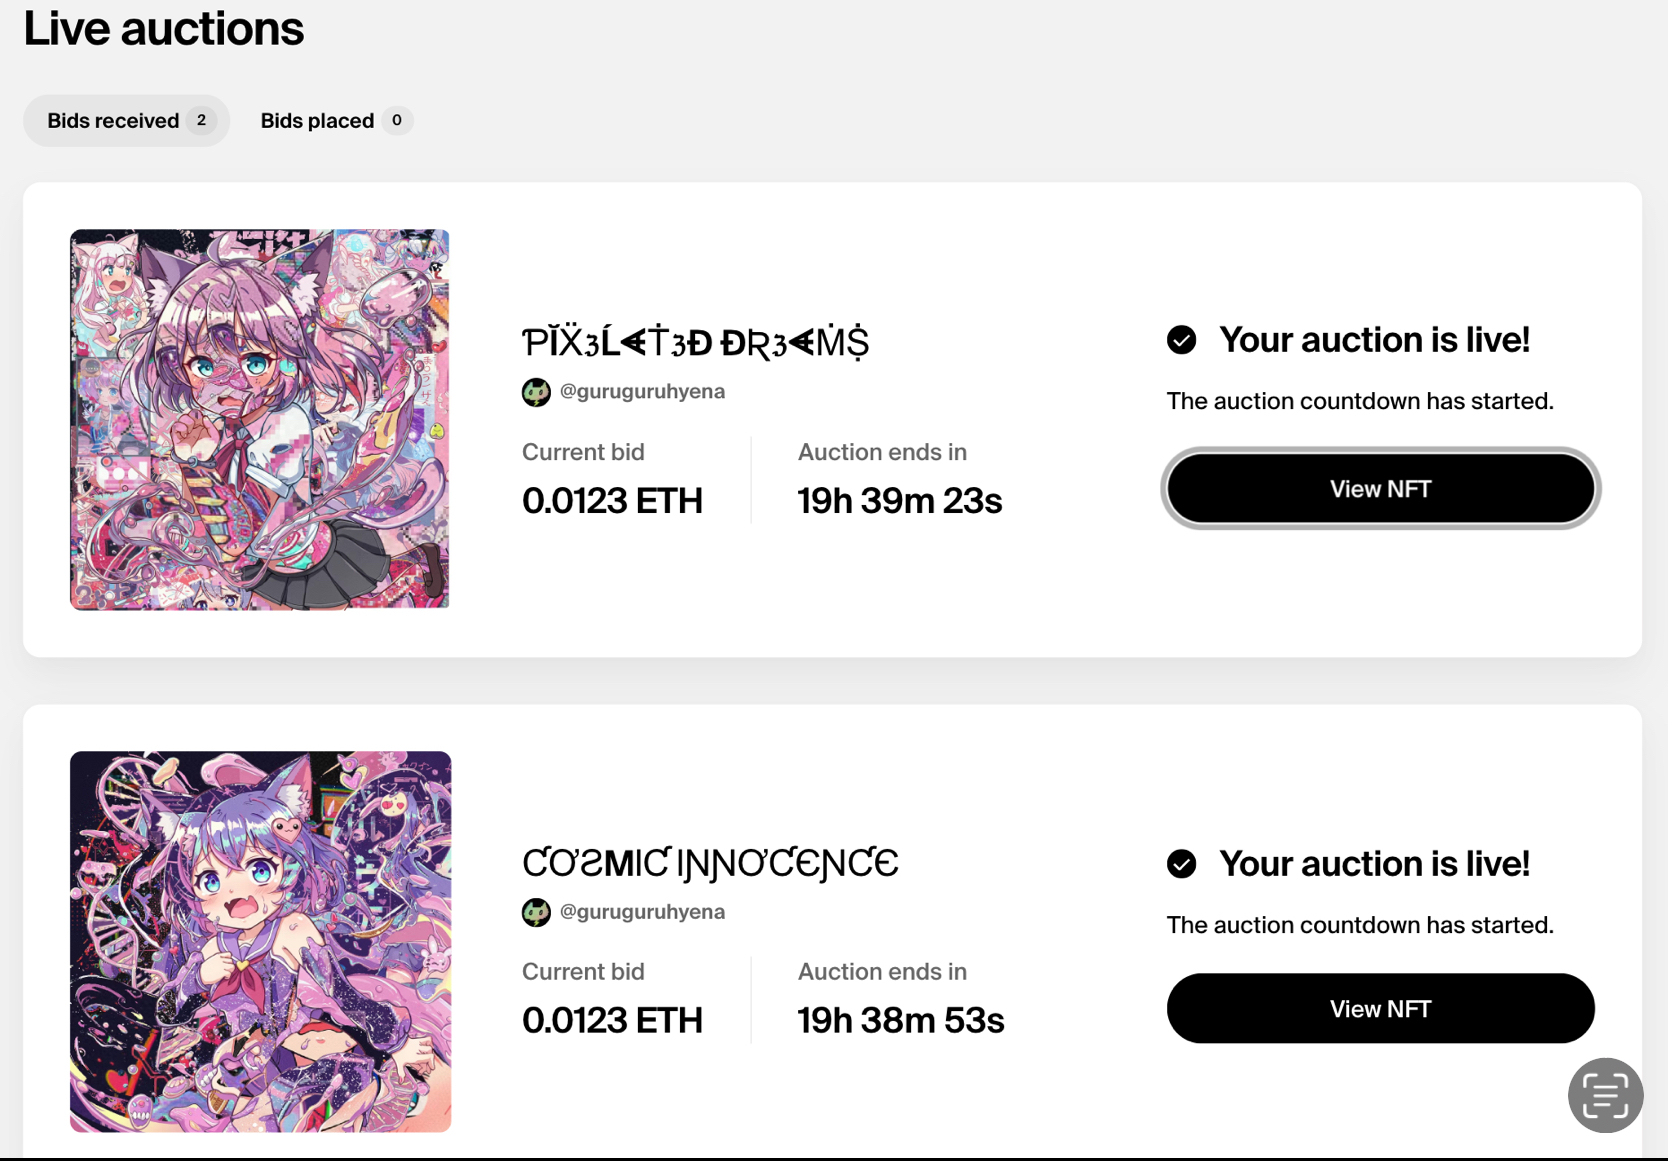Screen dimensions: 1668x1161
Task: Visit @guruguruhyena profile from second auction
Action: click(642, 912)
